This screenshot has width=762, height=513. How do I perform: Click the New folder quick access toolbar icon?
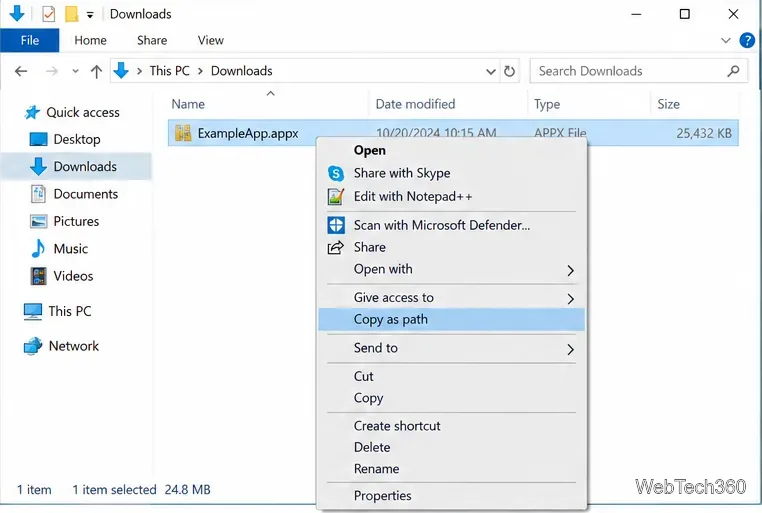[x=71, y=14]
